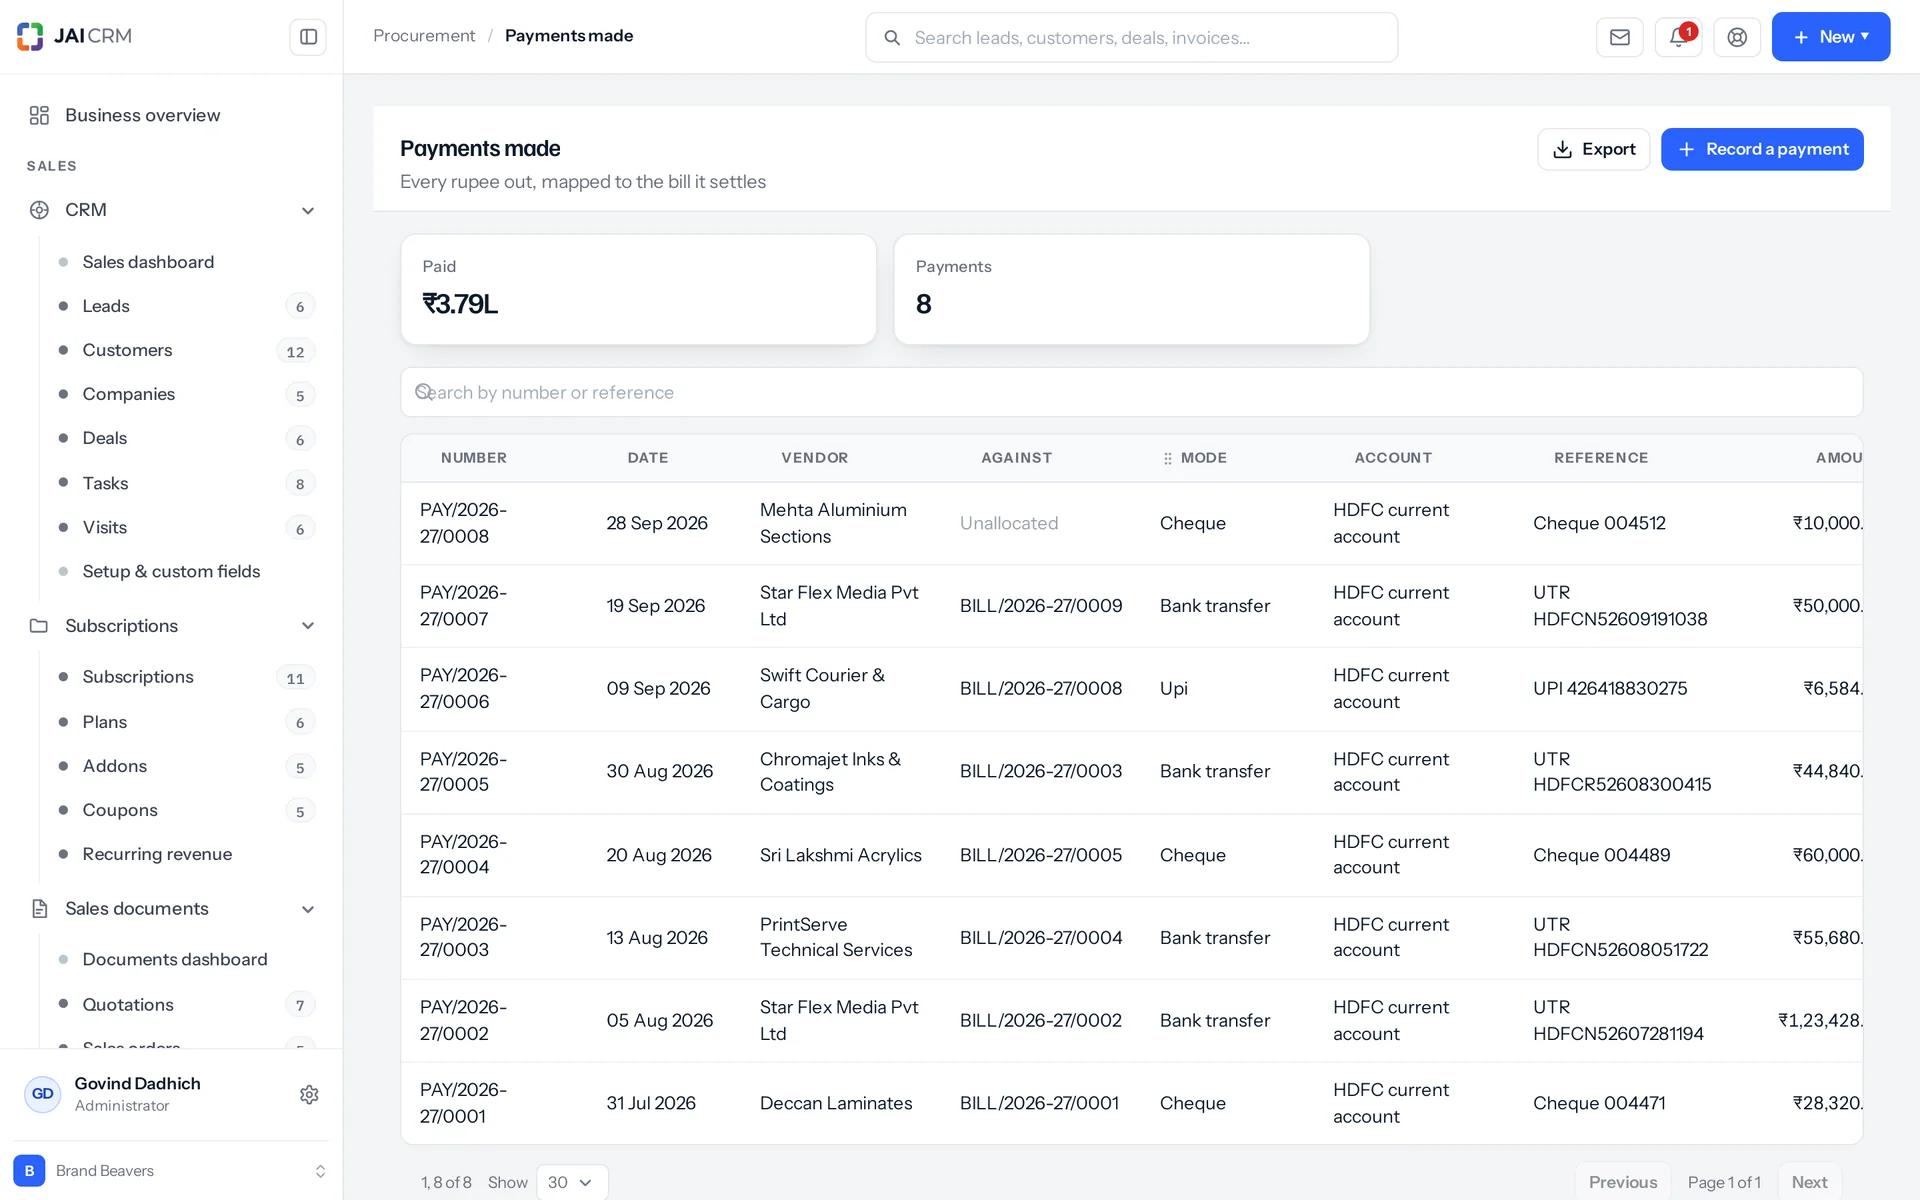Image resolution: width=1920 pixels, height=1200 pixels.
Task: Go to Deals in sidebar
Action: tap(104, 438)
